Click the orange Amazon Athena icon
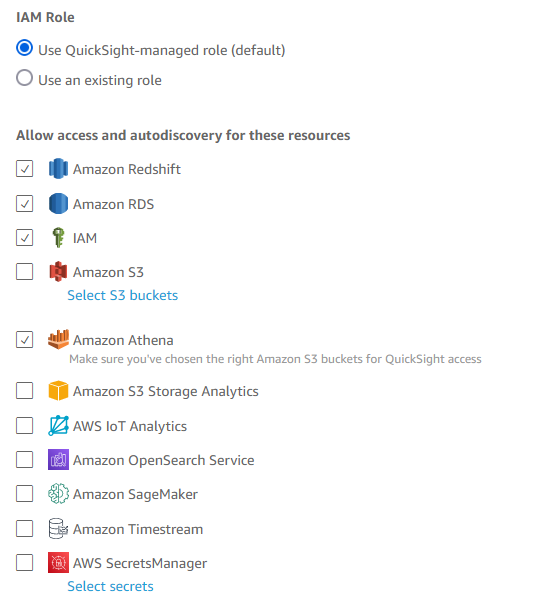The width and height of the screenshot is (557, 606). (58, 339)
